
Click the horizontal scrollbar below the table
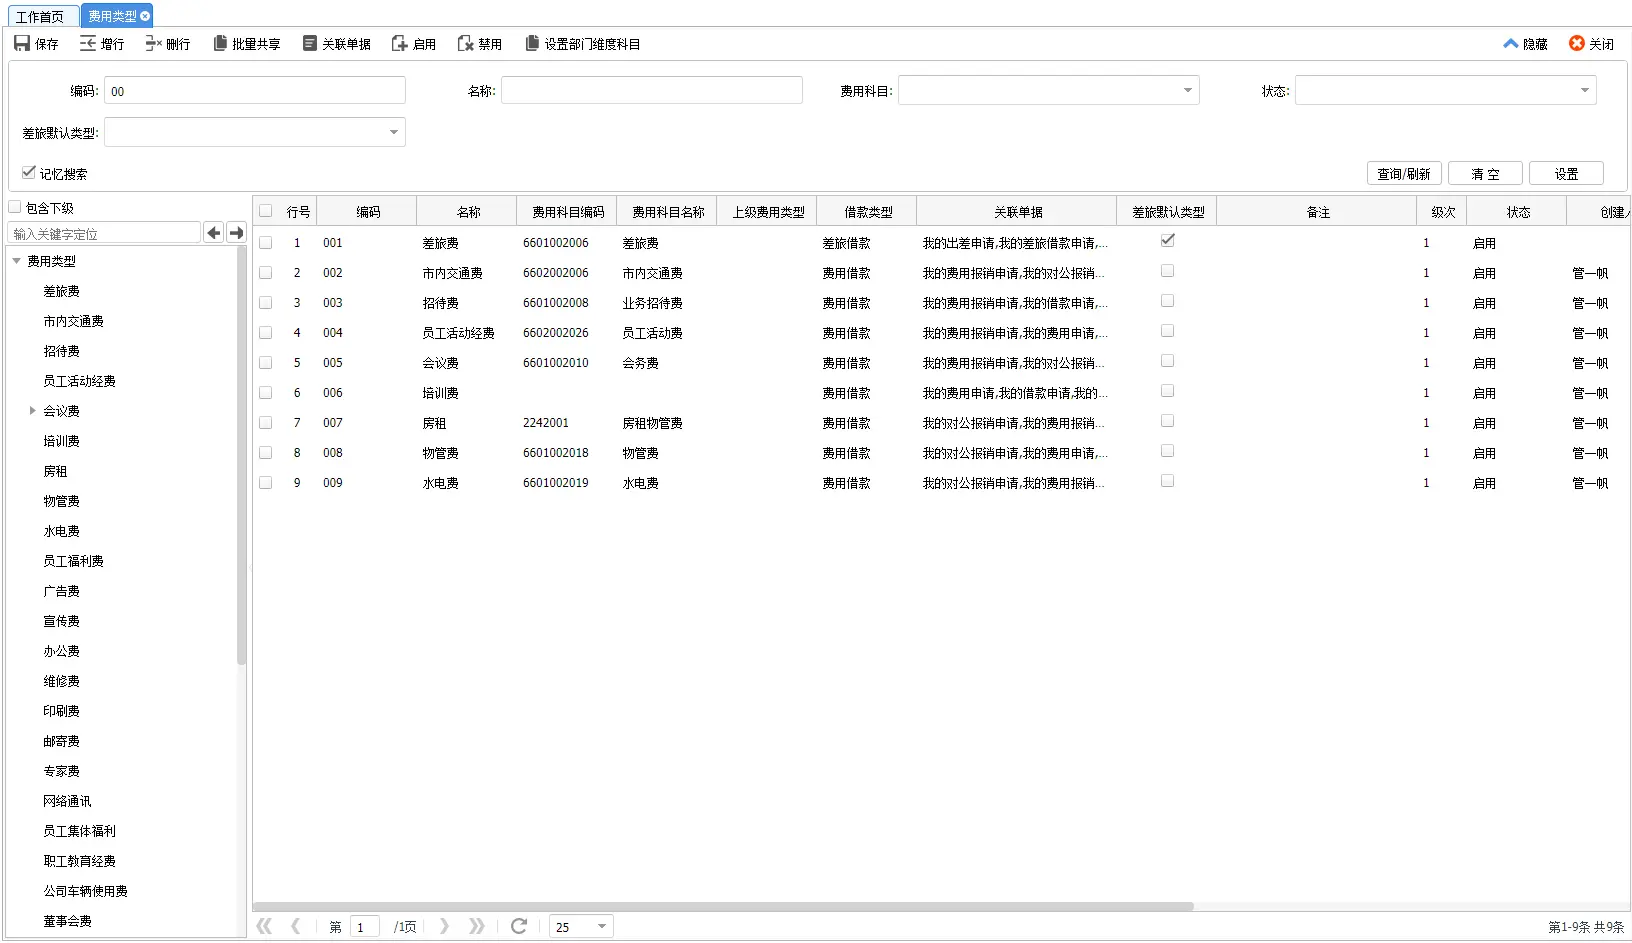(724, 906)
